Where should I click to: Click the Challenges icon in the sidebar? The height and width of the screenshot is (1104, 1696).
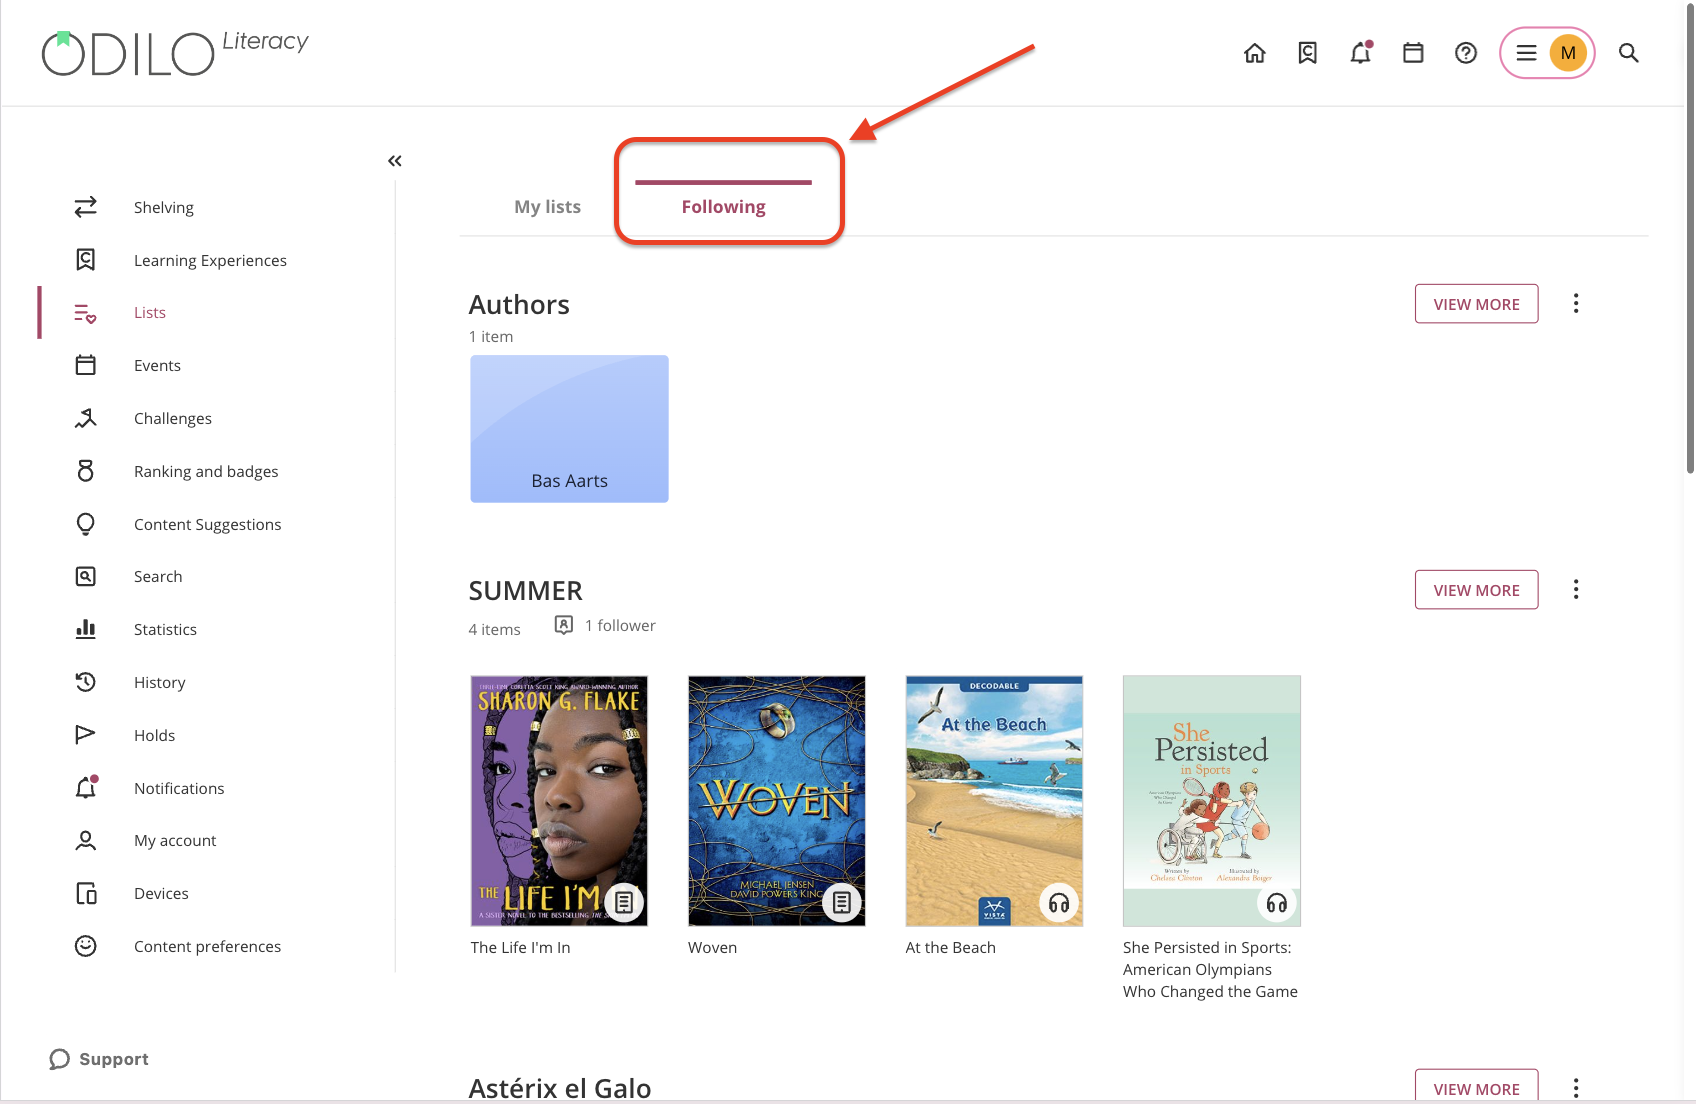(86, 418)
